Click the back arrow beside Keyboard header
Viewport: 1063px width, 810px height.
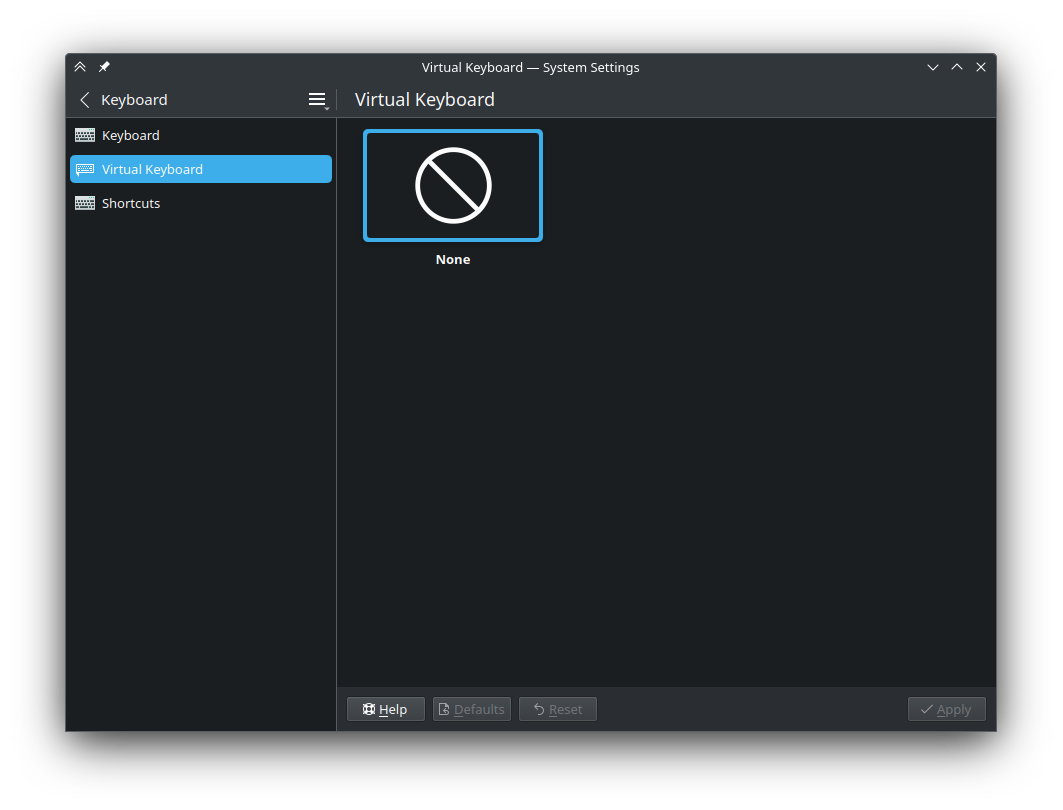(85, 100)
